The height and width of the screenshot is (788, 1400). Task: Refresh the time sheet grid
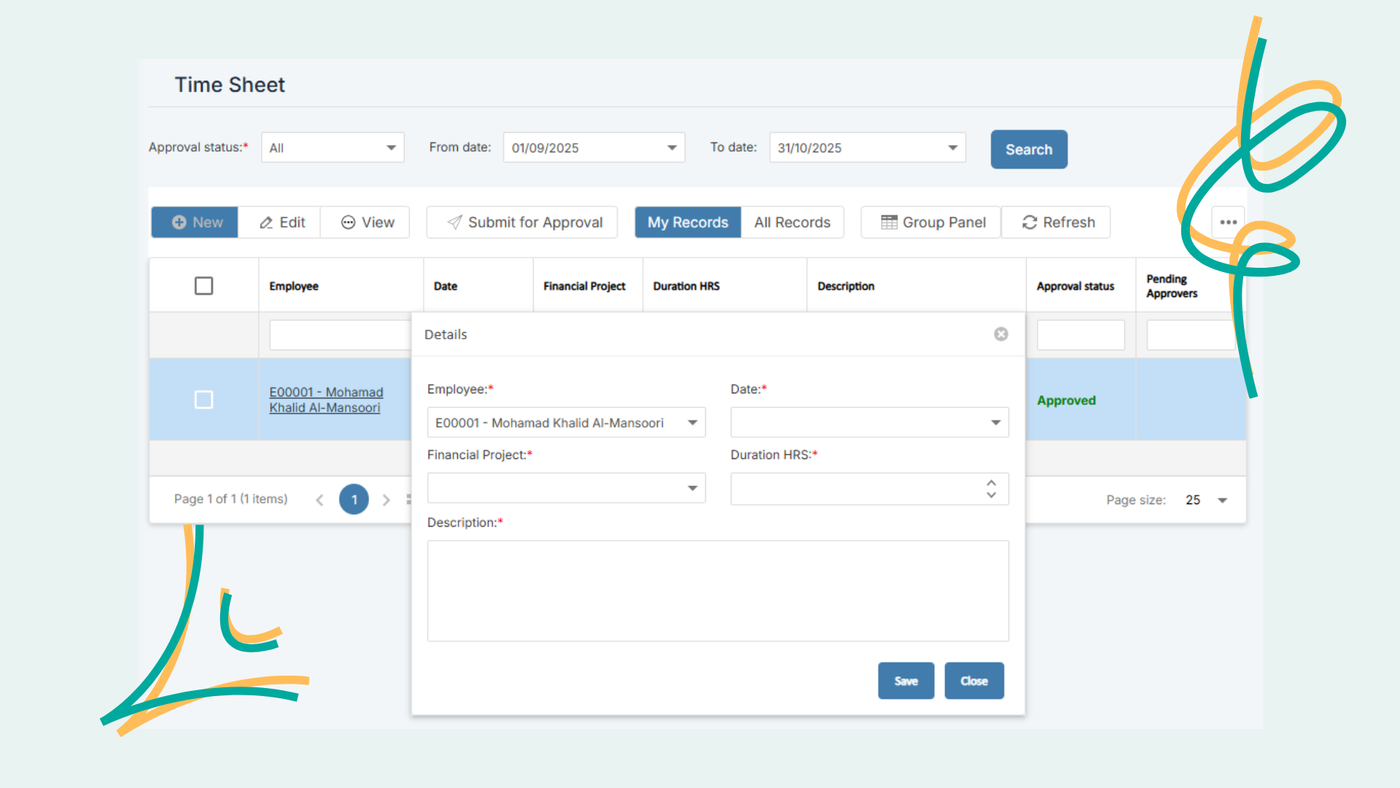pos(1057,222)
